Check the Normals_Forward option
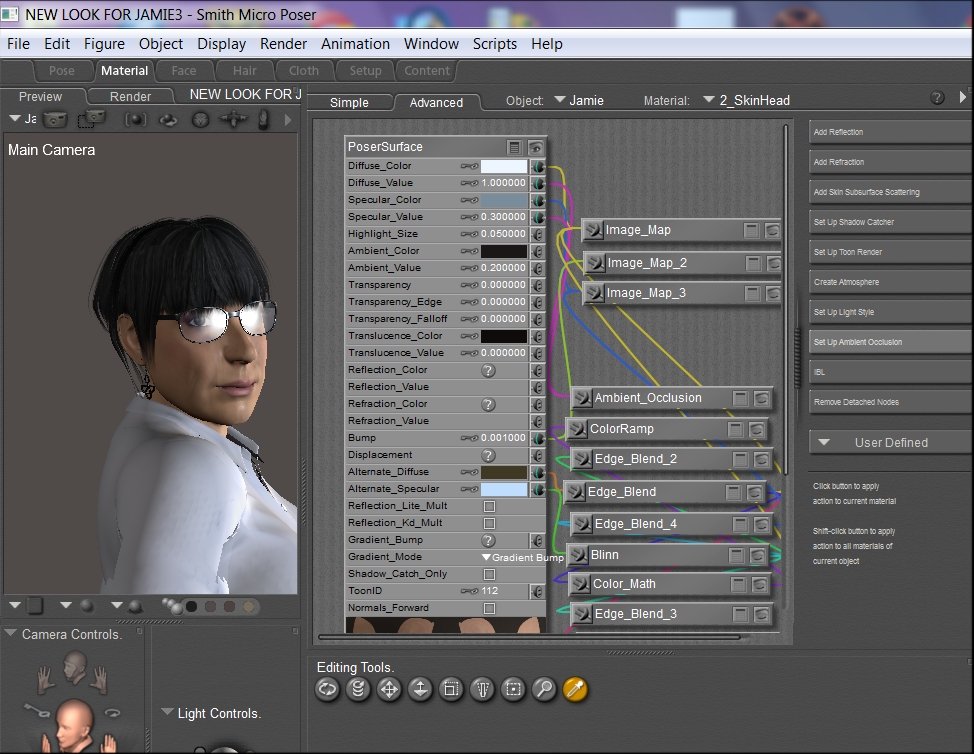The image size is (974, 754). [x=489, y=608]
